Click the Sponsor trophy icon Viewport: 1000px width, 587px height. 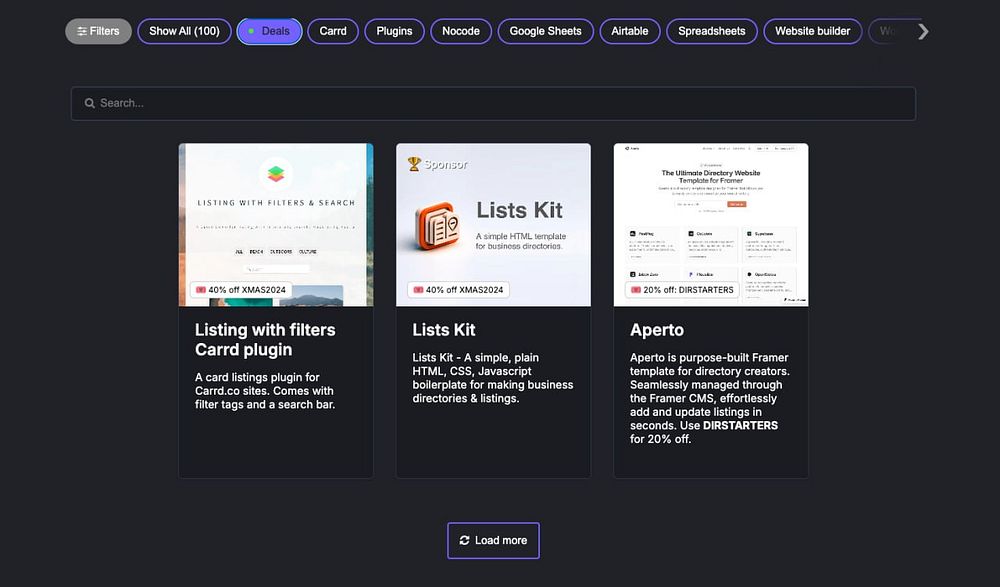(x=414, y=164)
